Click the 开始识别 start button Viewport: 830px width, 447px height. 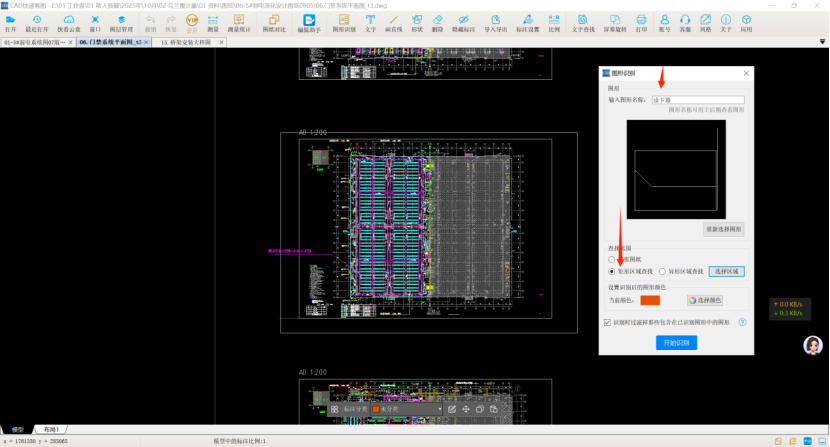tap(677, 343)
